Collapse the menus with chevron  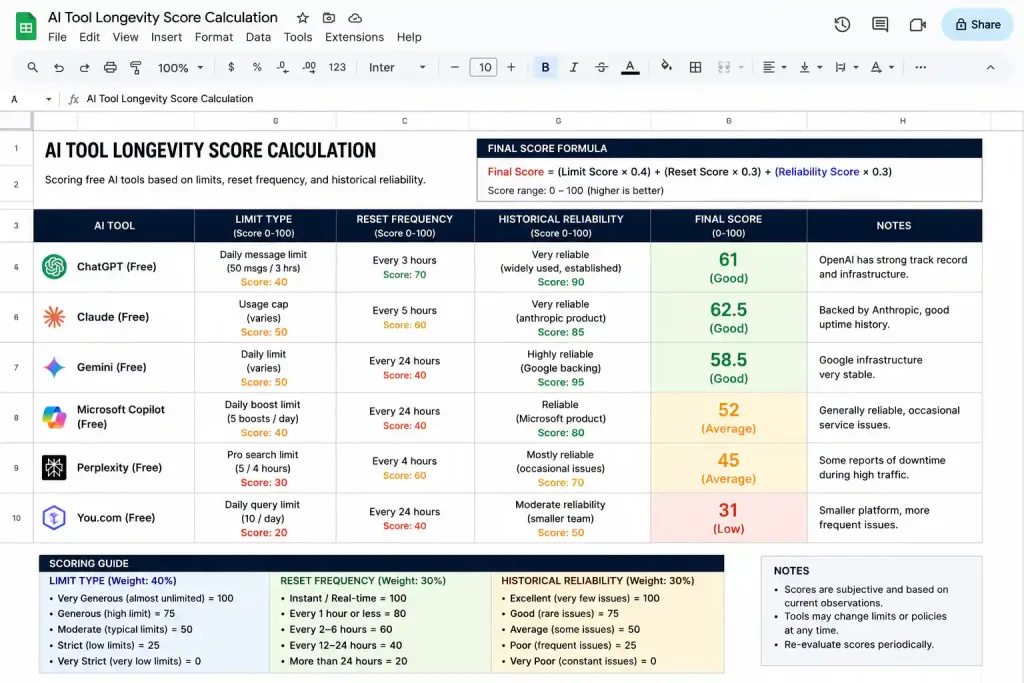tap(991, 67)
